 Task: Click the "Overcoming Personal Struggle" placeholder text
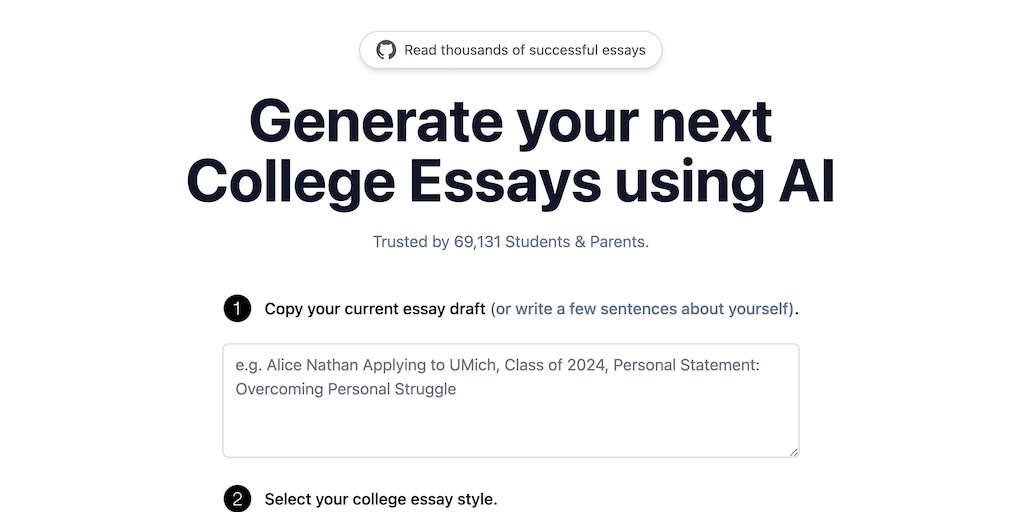tap(346, 389)
